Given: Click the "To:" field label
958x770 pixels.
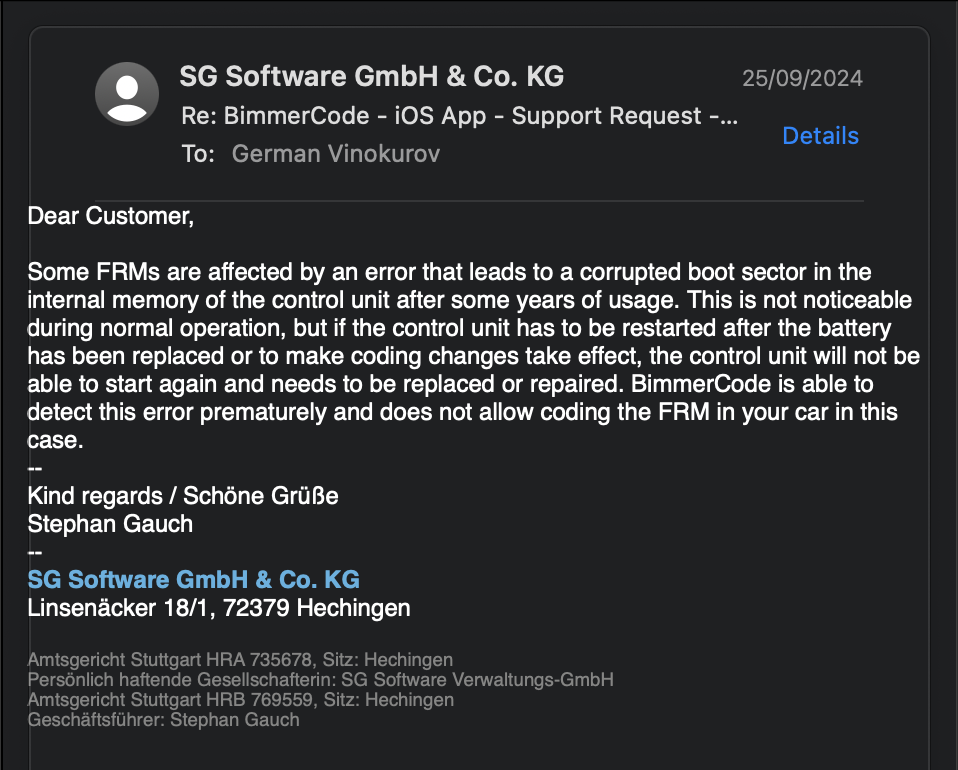Looking at the screenshot, I should 197,153.
